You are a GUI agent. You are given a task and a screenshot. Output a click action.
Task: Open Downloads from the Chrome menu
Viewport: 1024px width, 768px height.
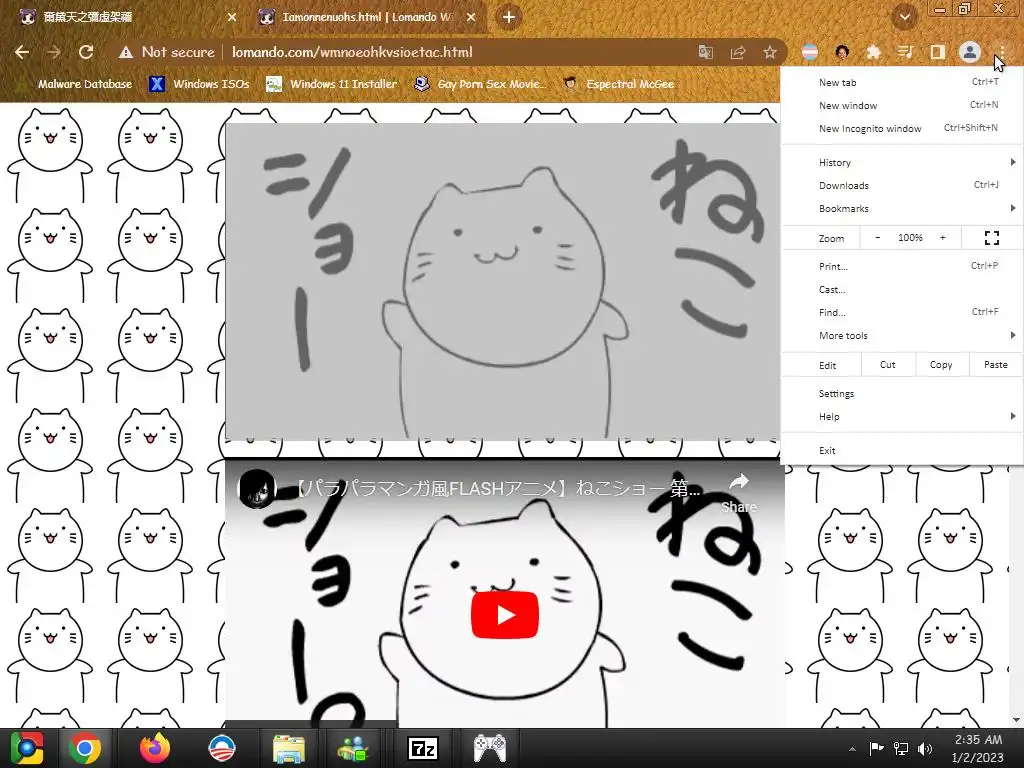click(x=902, y=185)
